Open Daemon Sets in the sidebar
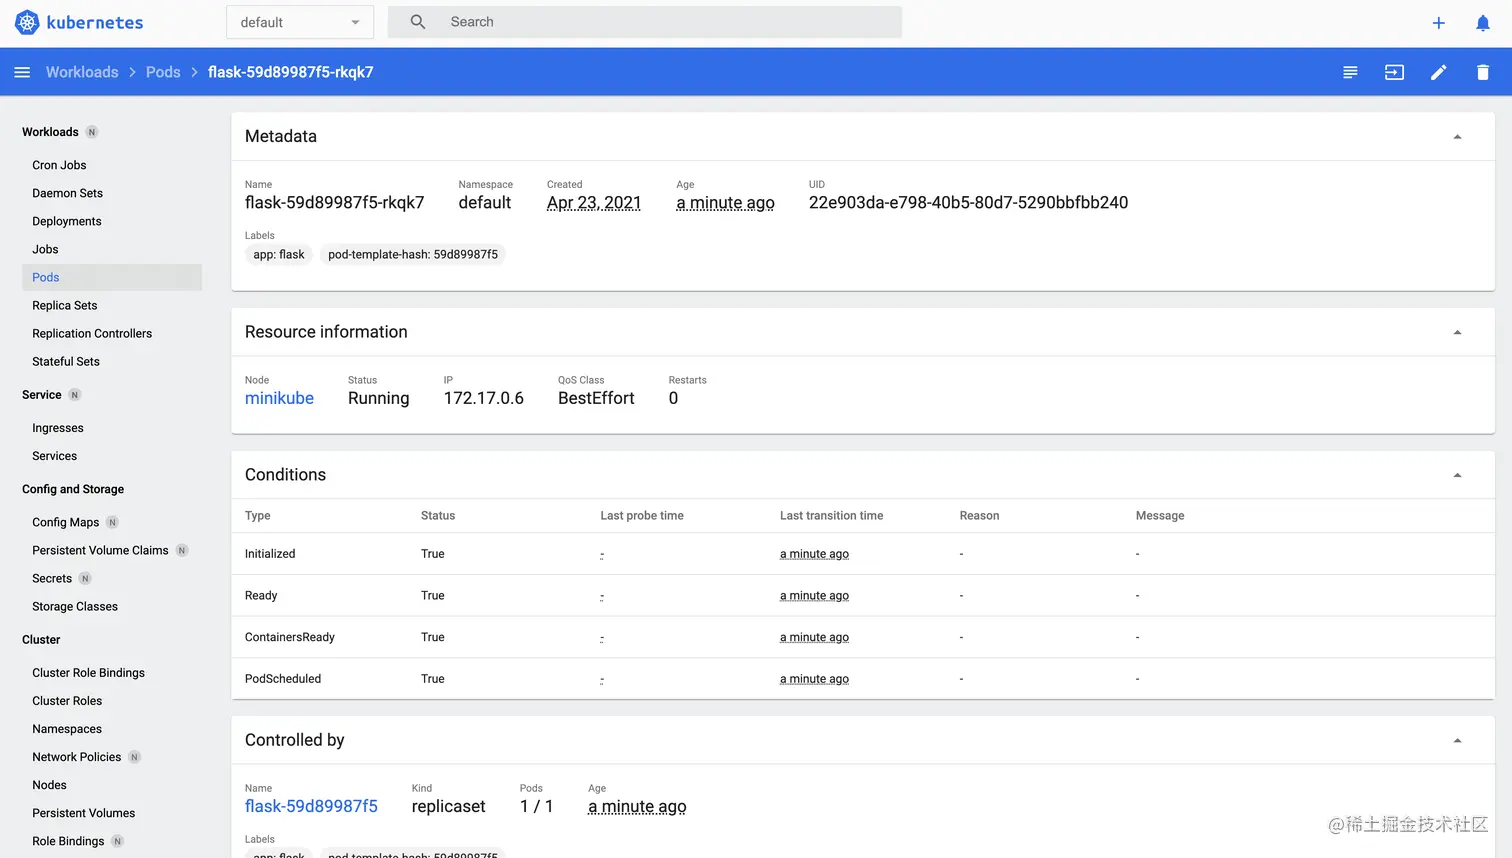 tap(67, 193)
